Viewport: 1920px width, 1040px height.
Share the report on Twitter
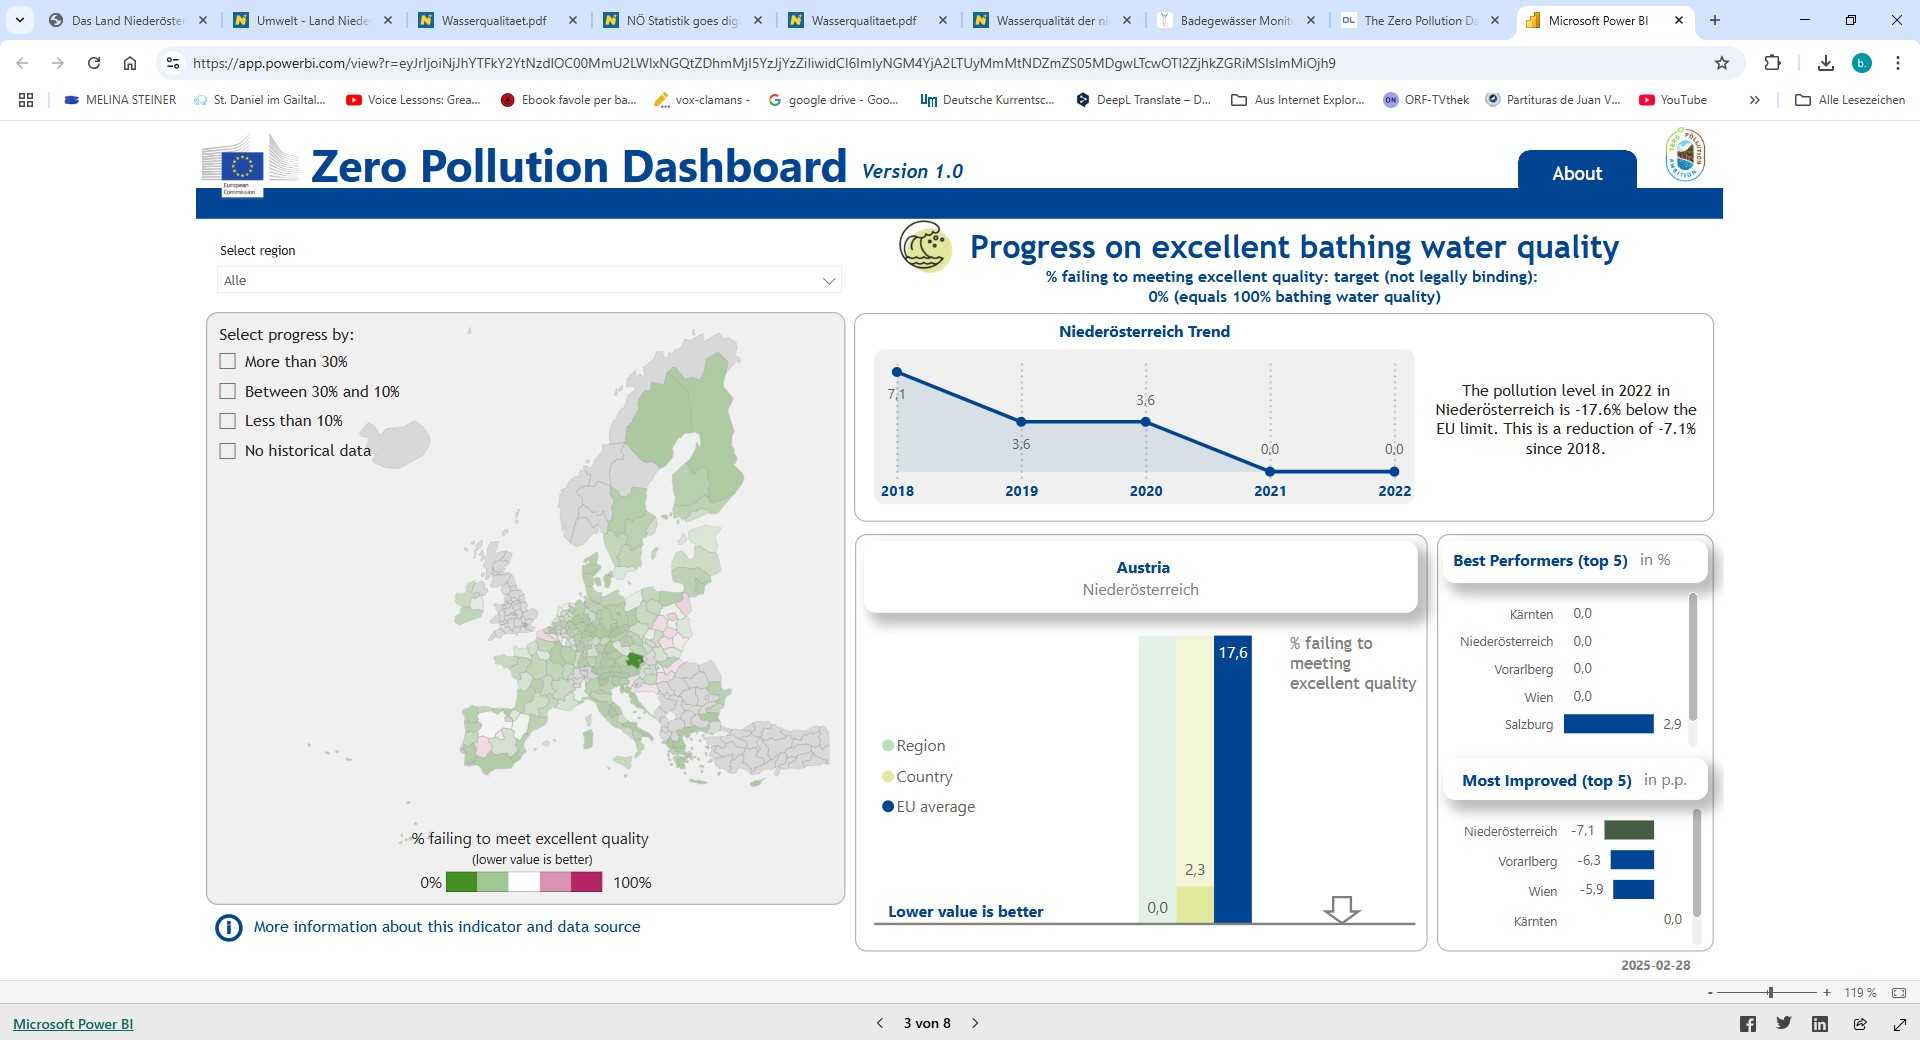point(1784,1023)
